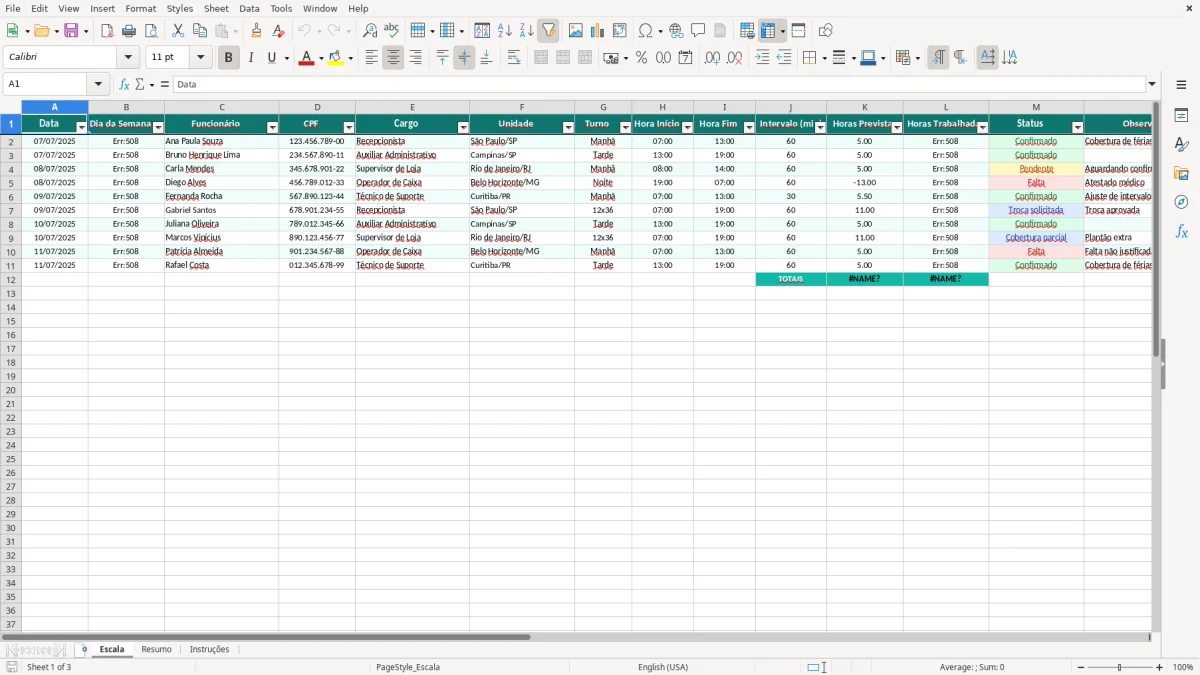Screen dimensions: 1200x675
Task: Open the Data menu
Action: pyautogui.click(x=249, y=8)
